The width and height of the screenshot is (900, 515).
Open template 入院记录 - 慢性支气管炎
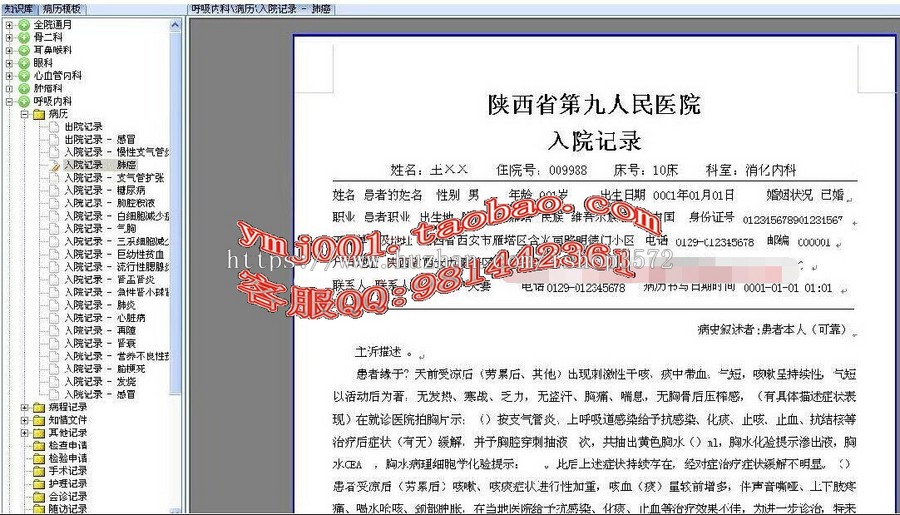[x=117, y=152]
